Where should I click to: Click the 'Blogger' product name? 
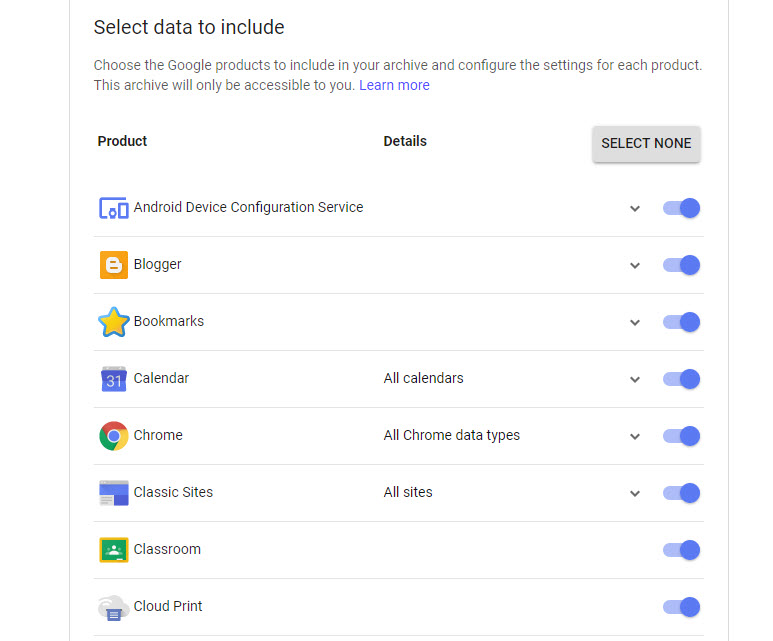tap(158, 264)
